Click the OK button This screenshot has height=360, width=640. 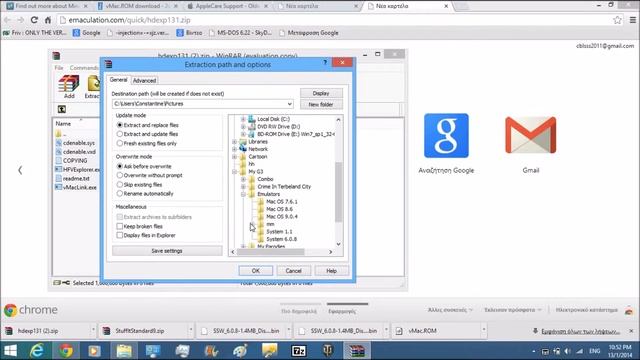coord(256,271)
